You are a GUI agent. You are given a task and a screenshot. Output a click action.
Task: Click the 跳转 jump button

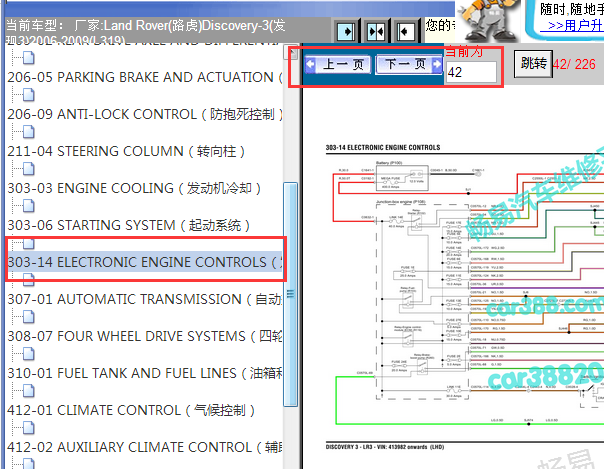point(534,64)
